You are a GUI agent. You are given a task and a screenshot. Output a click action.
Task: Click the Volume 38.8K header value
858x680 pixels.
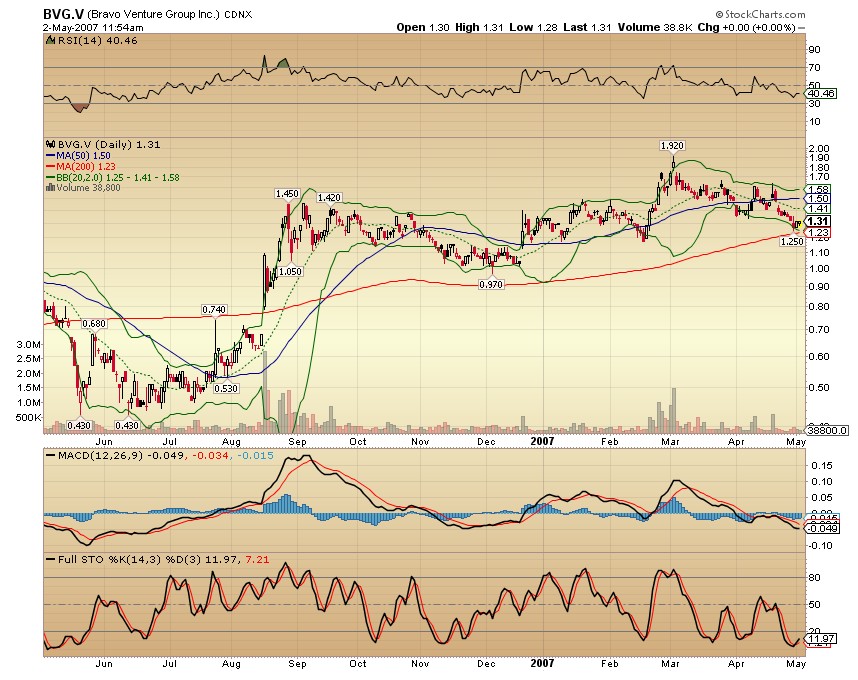[656, 27]
